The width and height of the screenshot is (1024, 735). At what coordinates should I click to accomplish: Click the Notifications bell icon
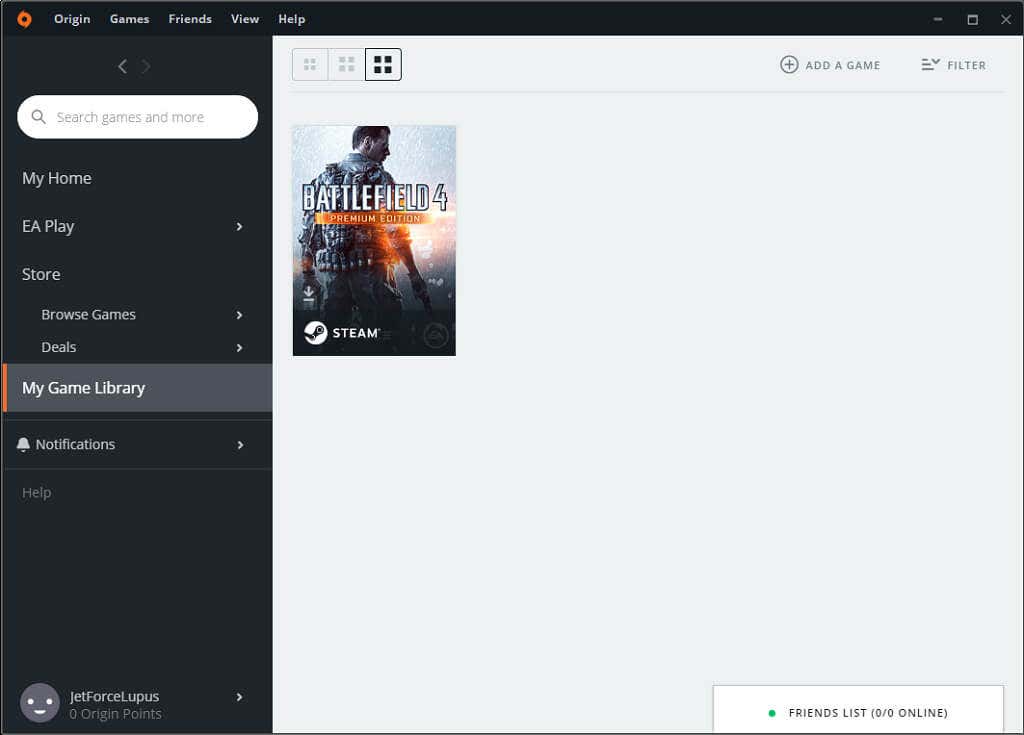(x=23, y=443)
